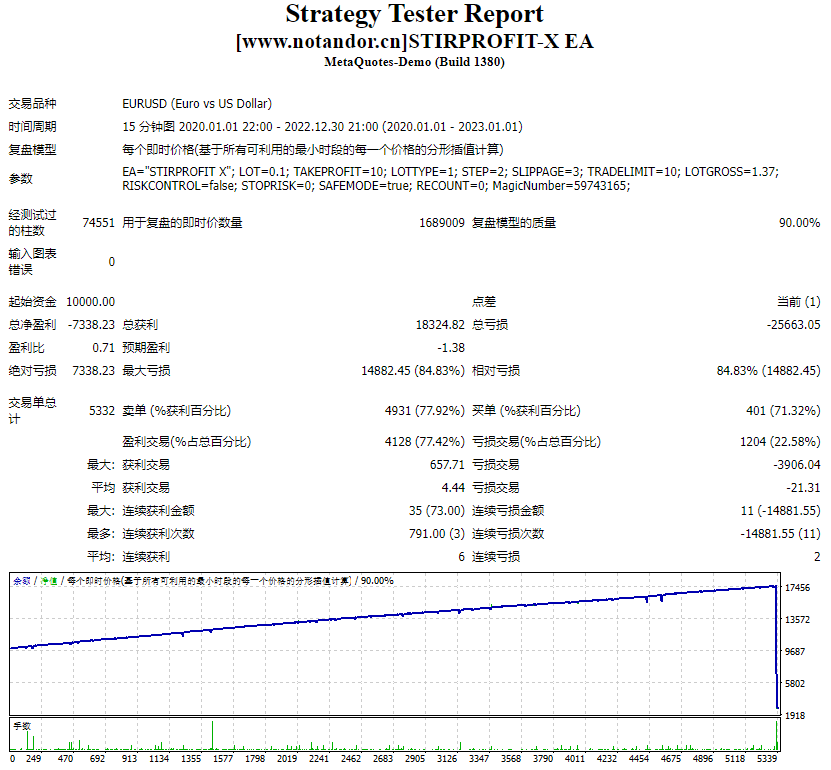
Task: Click total trades value 5332
Action: (x=102, y=411)
